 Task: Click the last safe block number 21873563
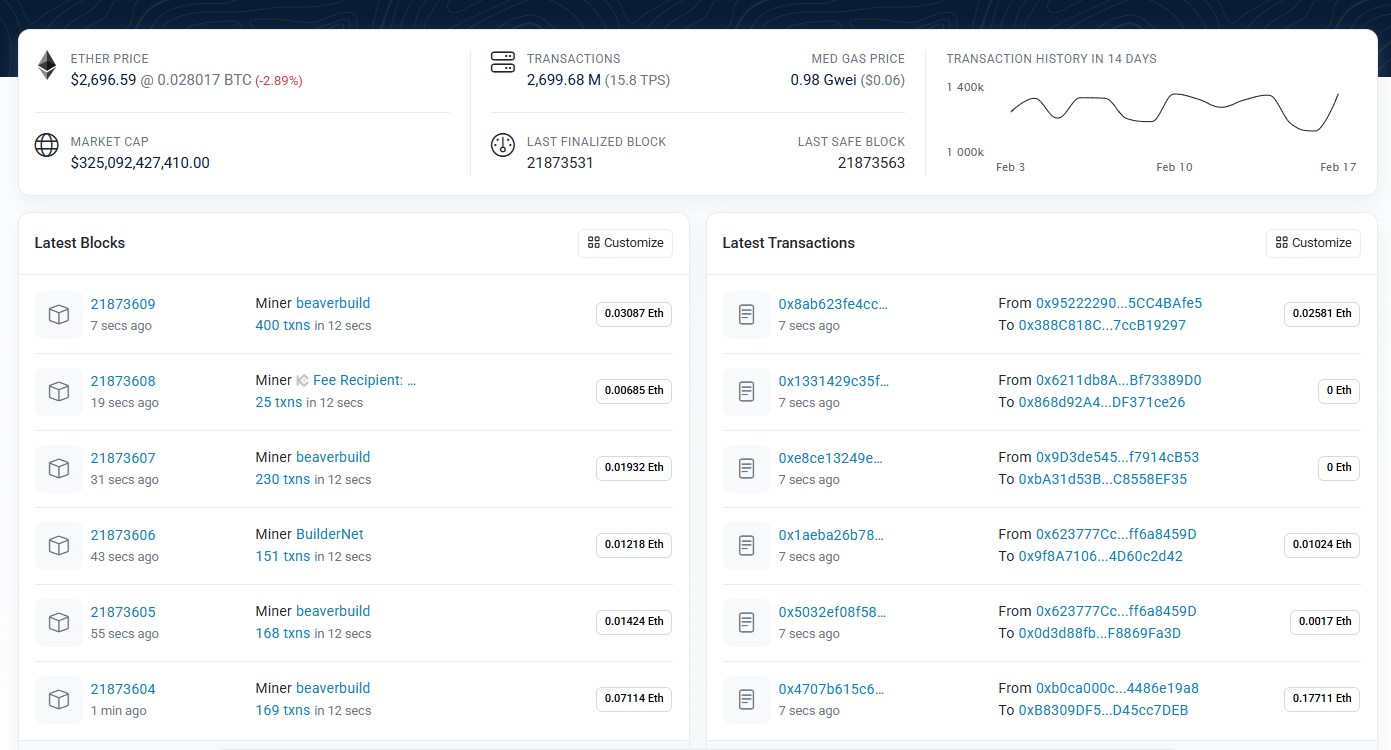871,163
